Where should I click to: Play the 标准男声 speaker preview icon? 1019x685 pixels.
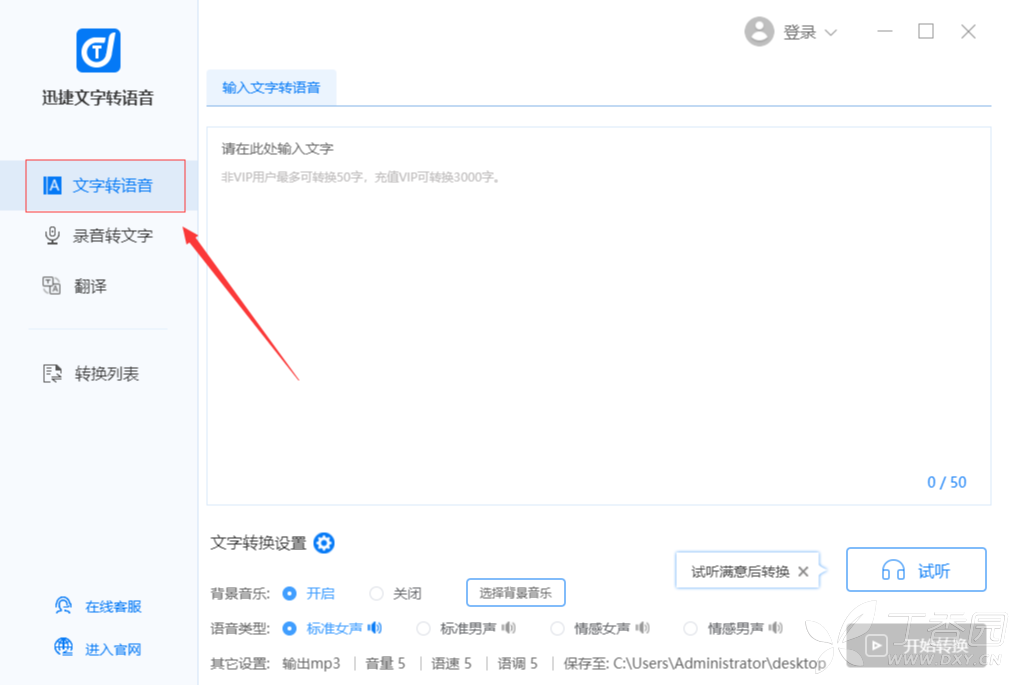(509, 628)
